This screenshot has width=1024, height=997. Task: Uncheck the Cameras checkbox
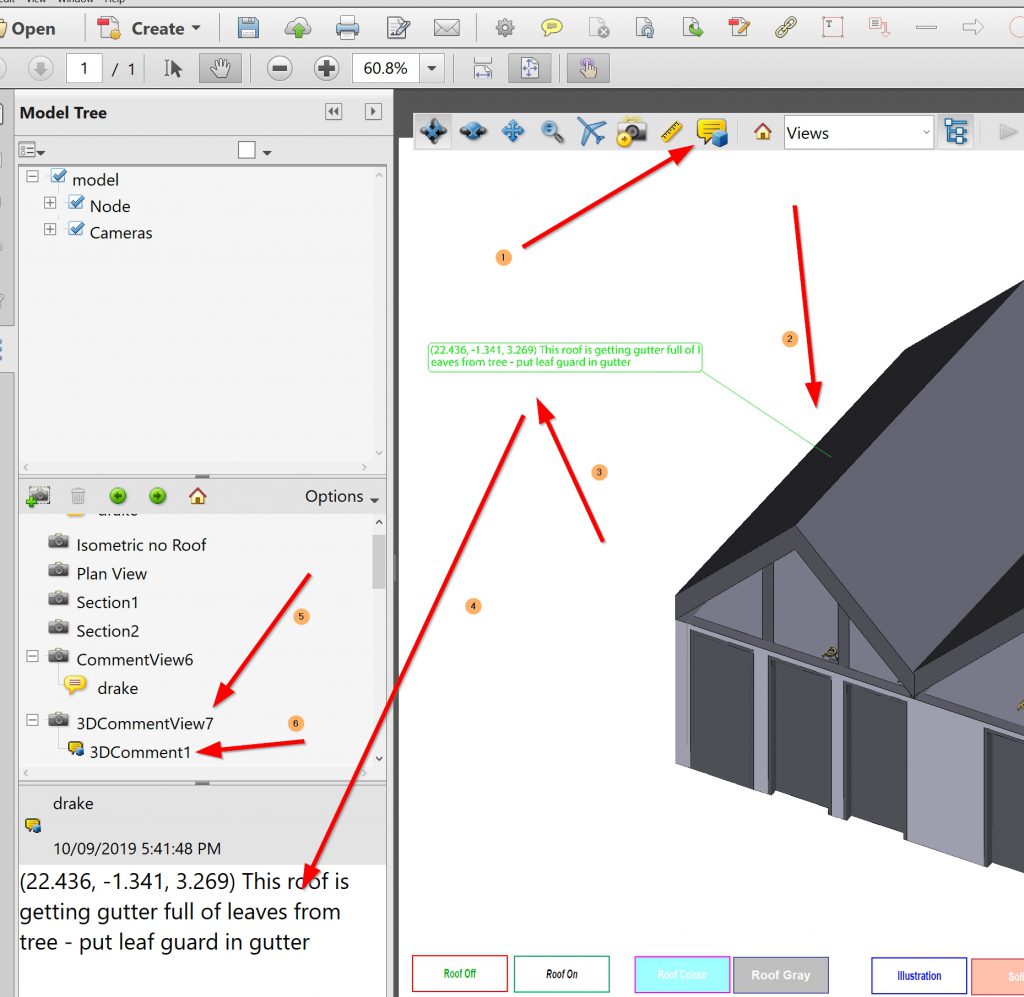(x=76, y=231)
